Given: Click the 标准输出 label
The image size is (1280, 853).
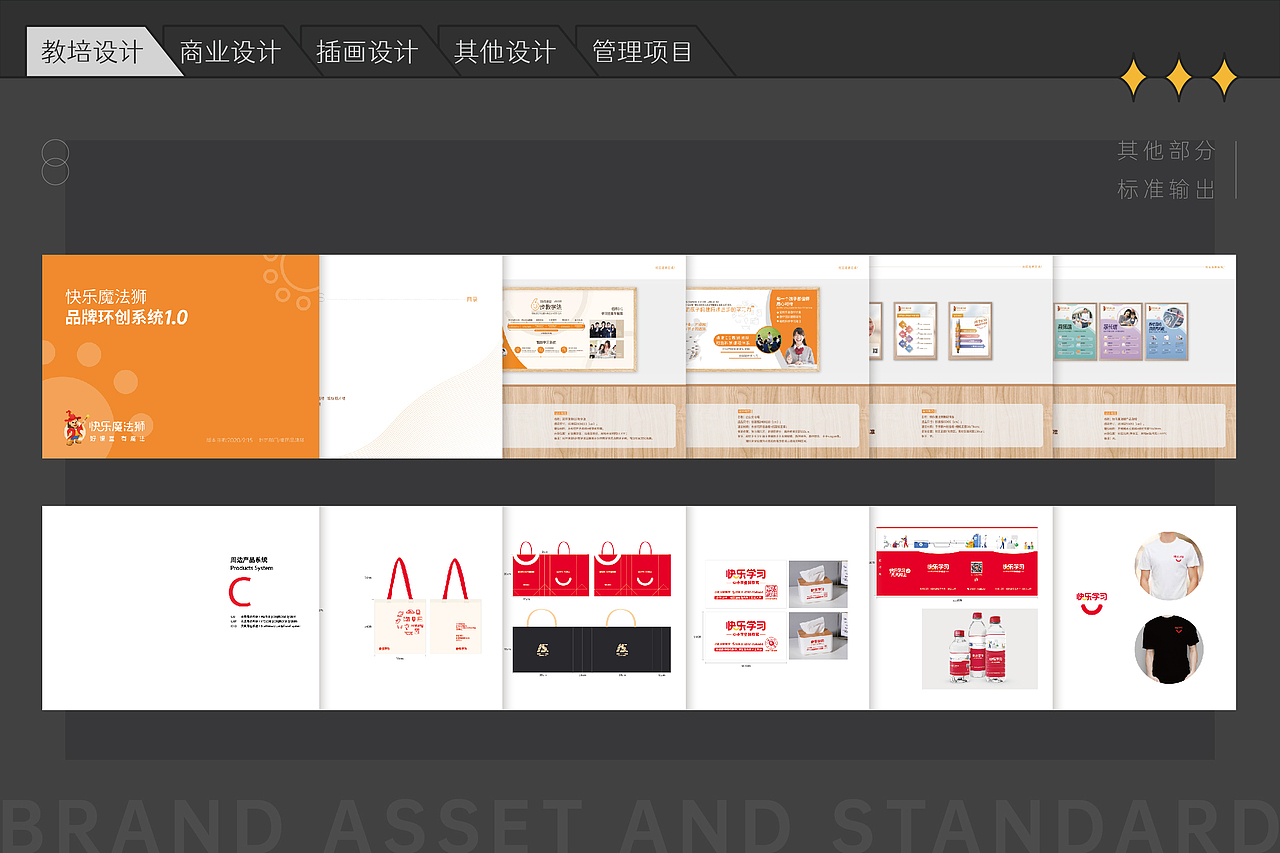Looking at the screenshot, I should (1166, 189).
